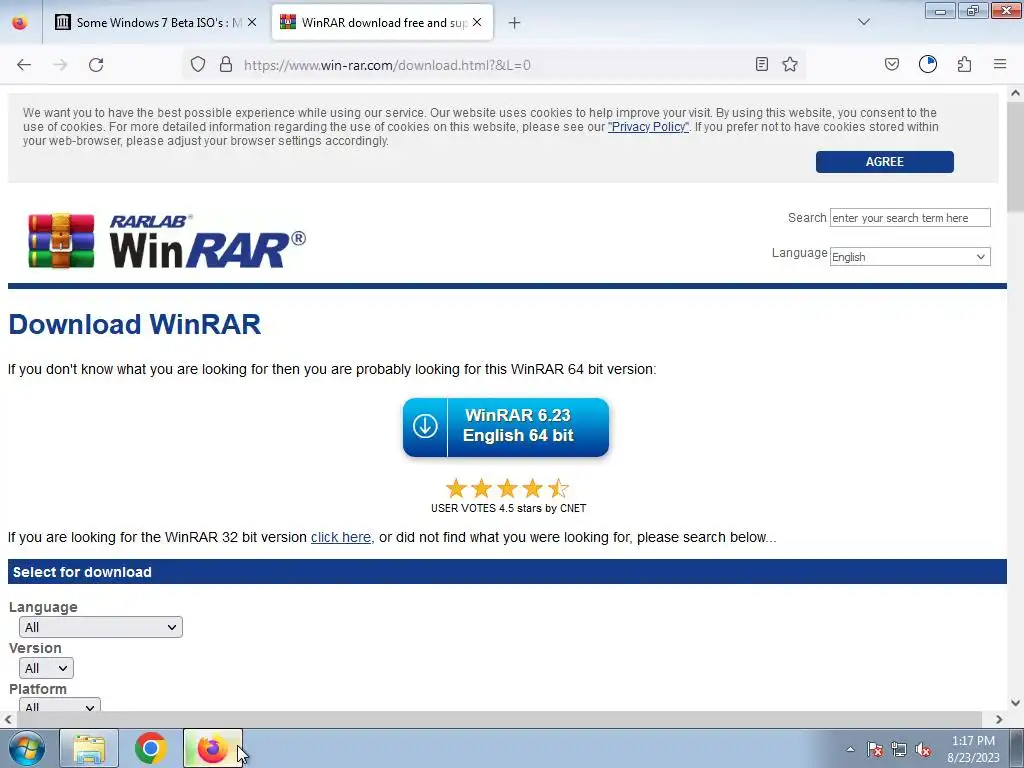This screenshot has width=1024, height=768.
Task: Reload the WinRAR download page
Action: [x=96, y=65]
